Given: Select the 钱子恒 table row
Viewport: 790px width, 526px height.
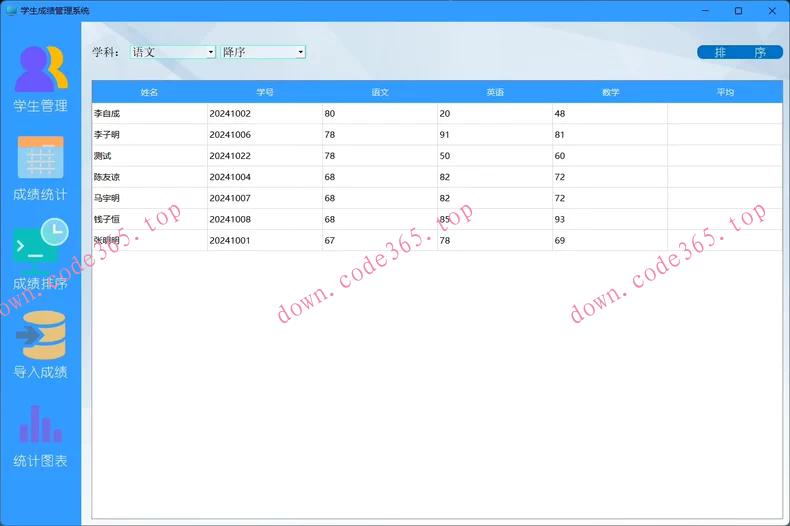Looking at the screenshot, I should click(149, 219).
